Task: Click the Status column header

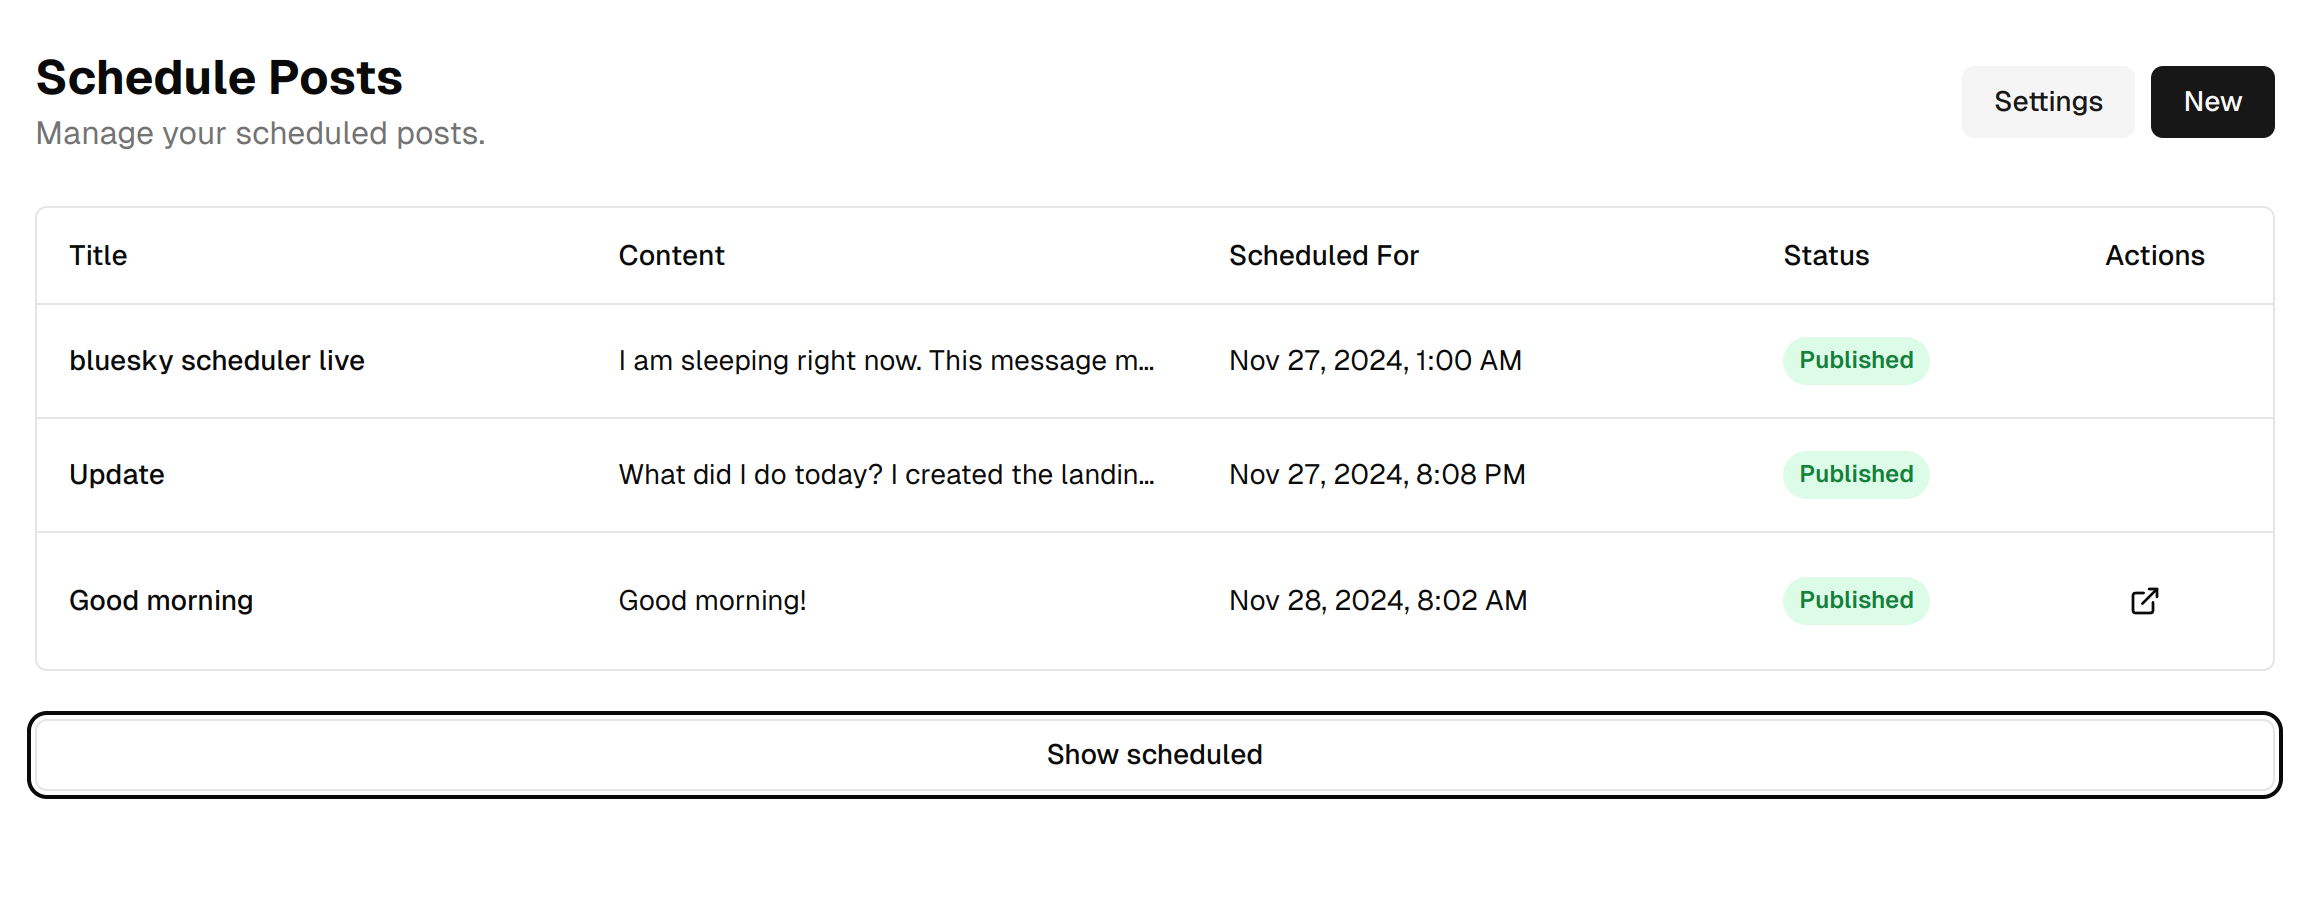Action: point(1825,255)
